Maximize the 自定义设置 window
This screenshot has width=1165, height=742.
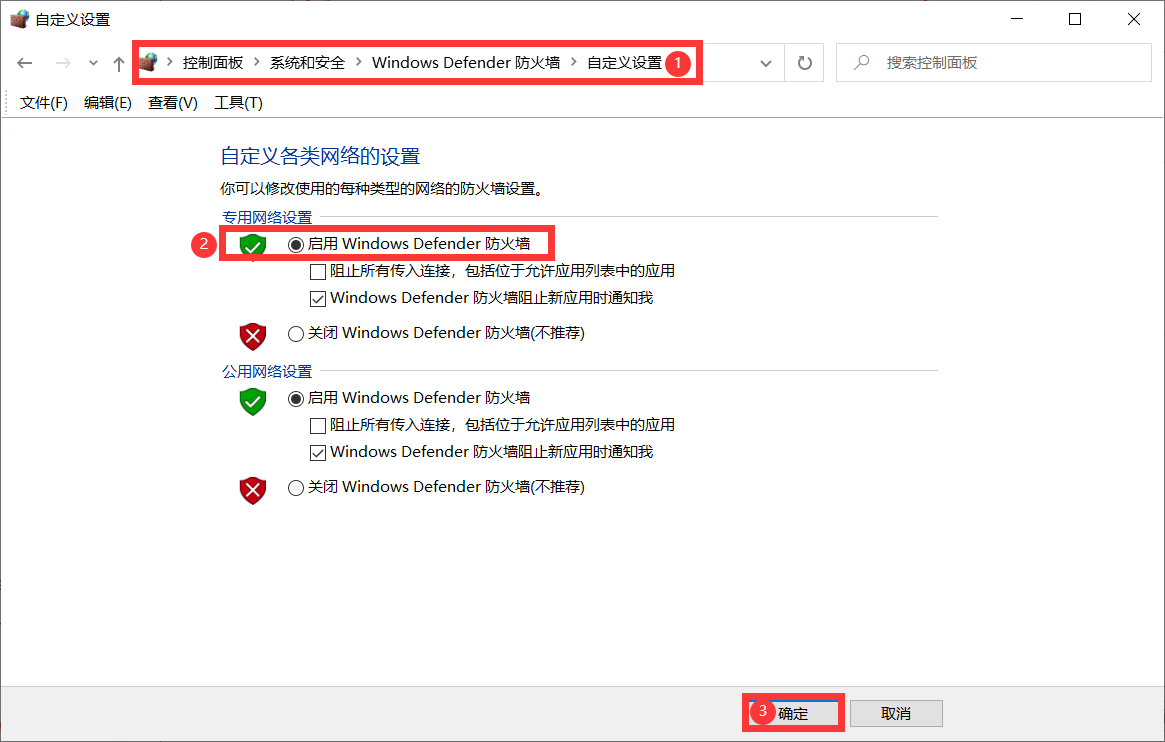coord(1075,19)
